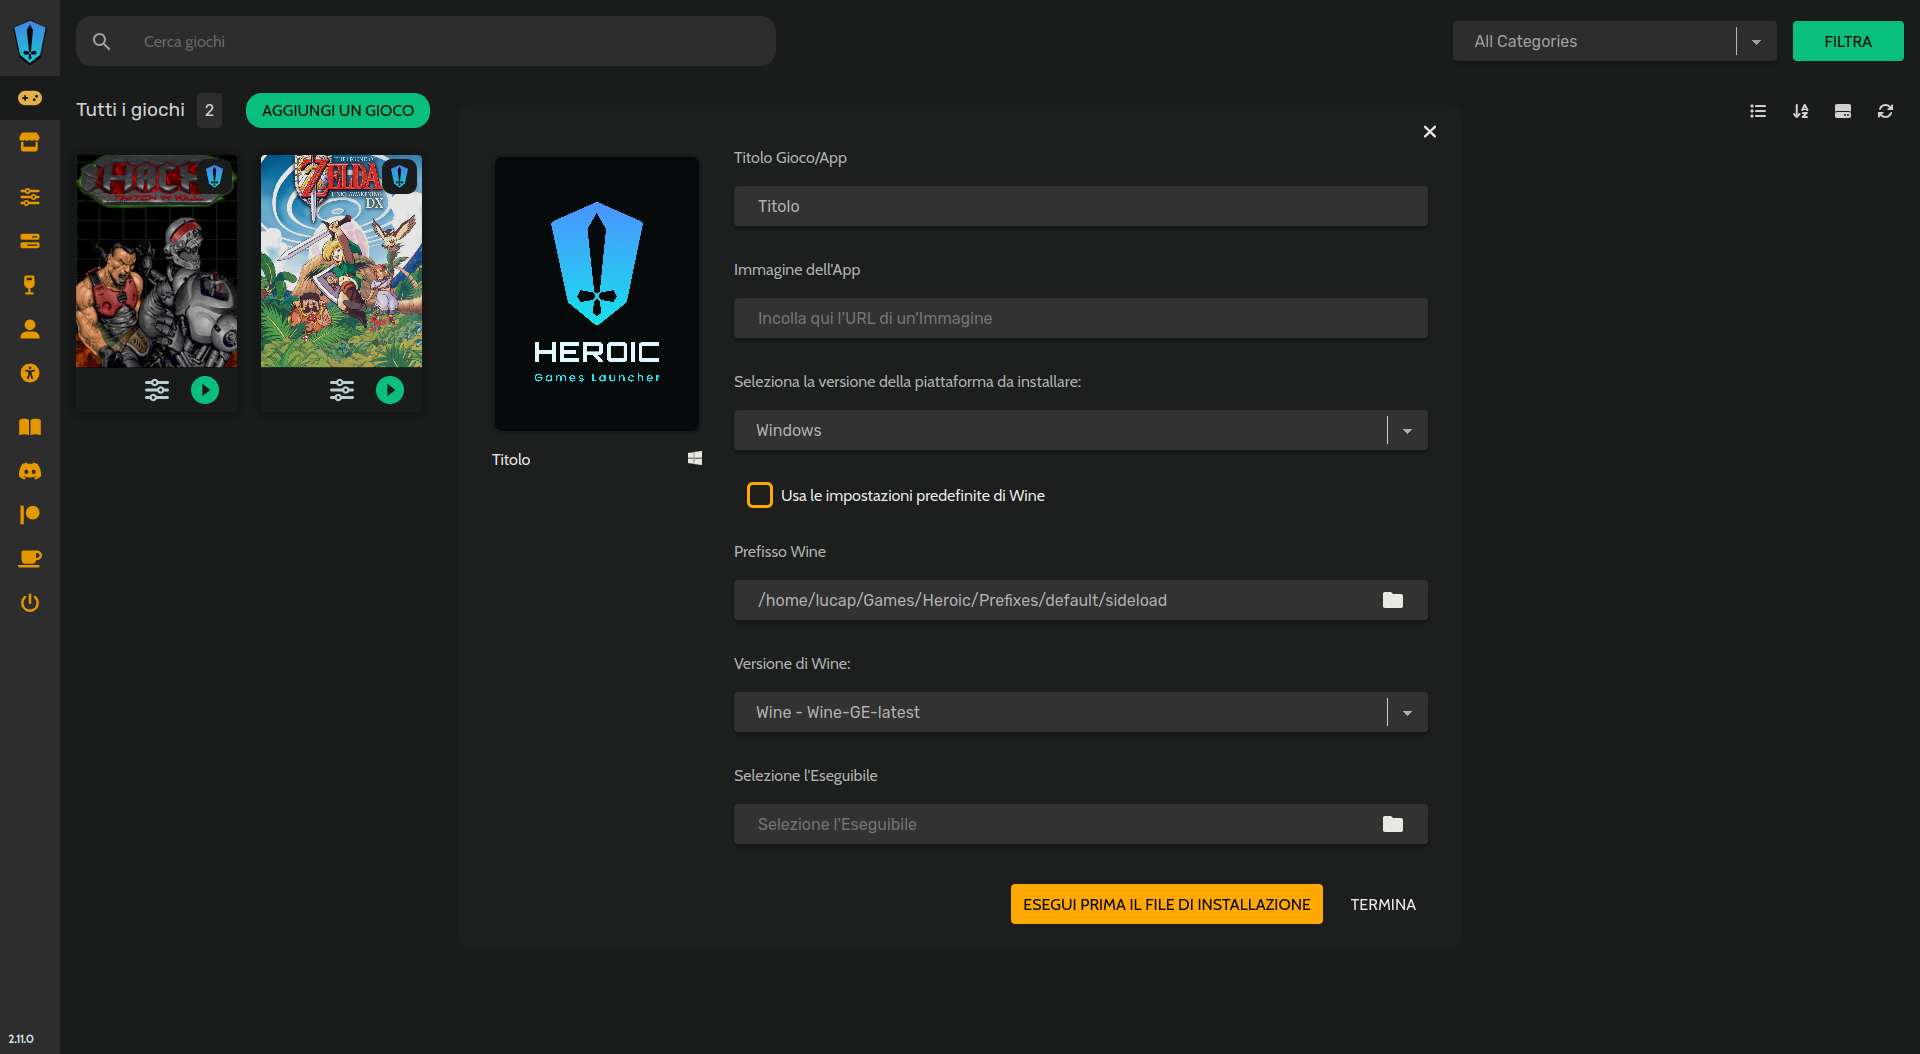This screenshot has width=1920, height=1054.
Task: Click the Windows logo under the preview card
Action: click(695, 458)
